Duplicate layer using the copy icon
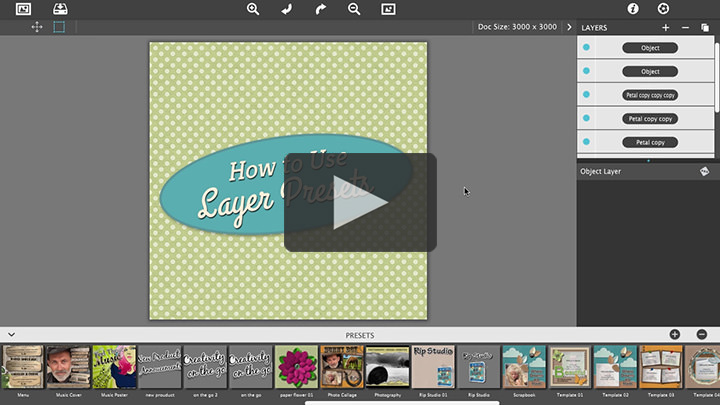This screenshot has height=405, width=720. pyautogui.click(x=705, y=27)
